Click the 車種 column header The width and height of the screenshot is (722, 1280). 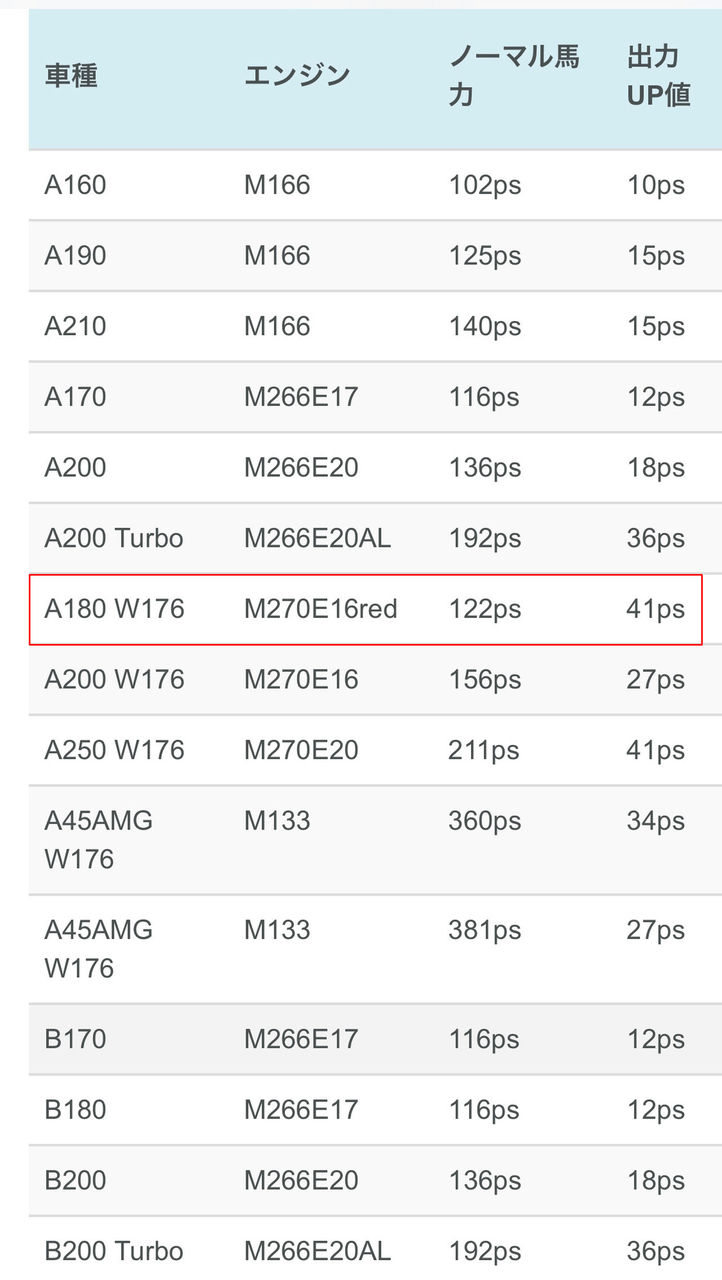(x=71, y=76)
